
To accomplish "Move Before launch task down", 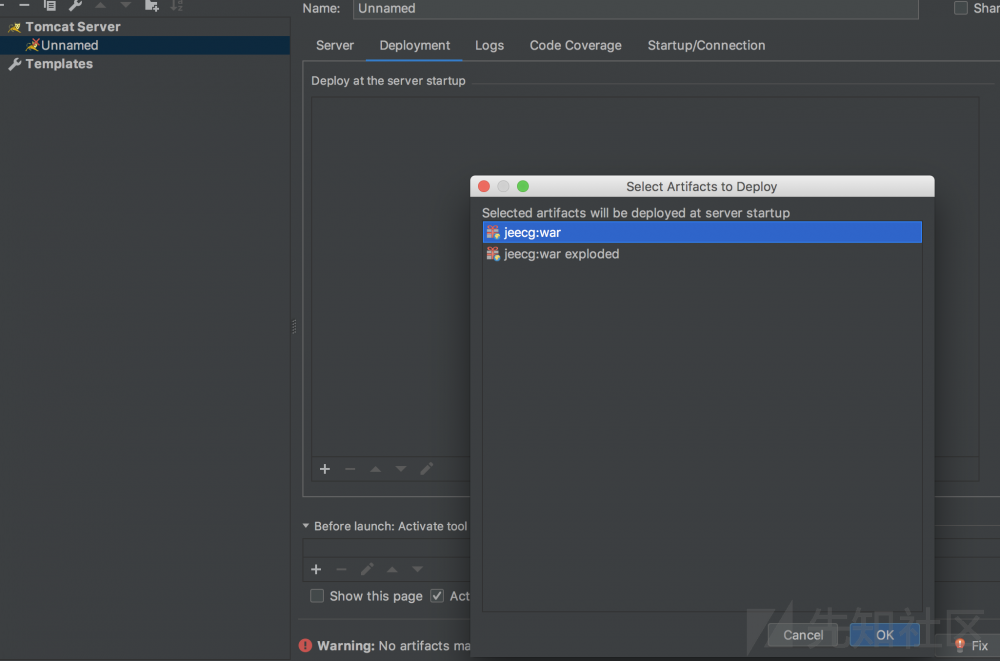I will point(417,569).
